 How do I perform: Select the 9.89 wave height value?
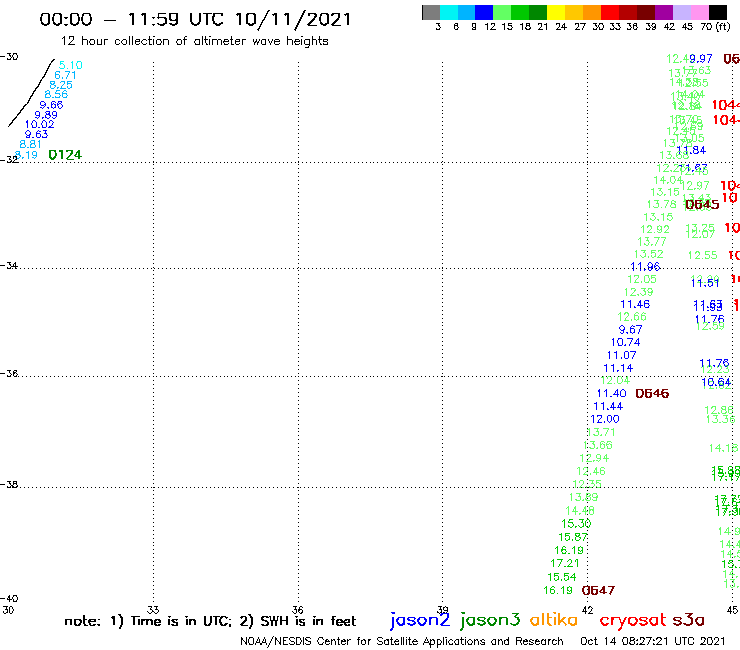tap(46, 115)
